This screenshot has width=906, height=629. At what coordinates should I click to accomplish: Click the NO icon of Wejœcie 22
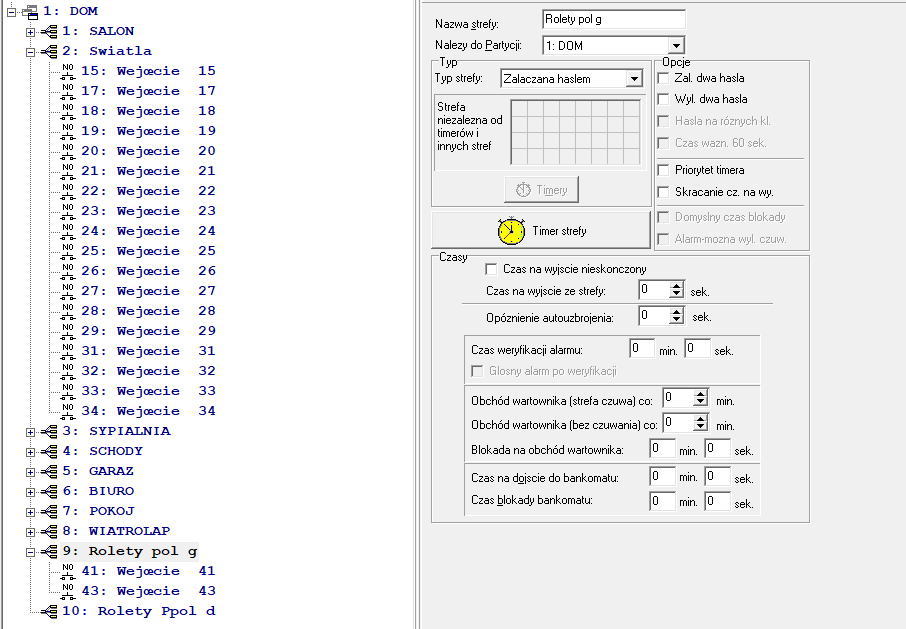pos(68,191)
